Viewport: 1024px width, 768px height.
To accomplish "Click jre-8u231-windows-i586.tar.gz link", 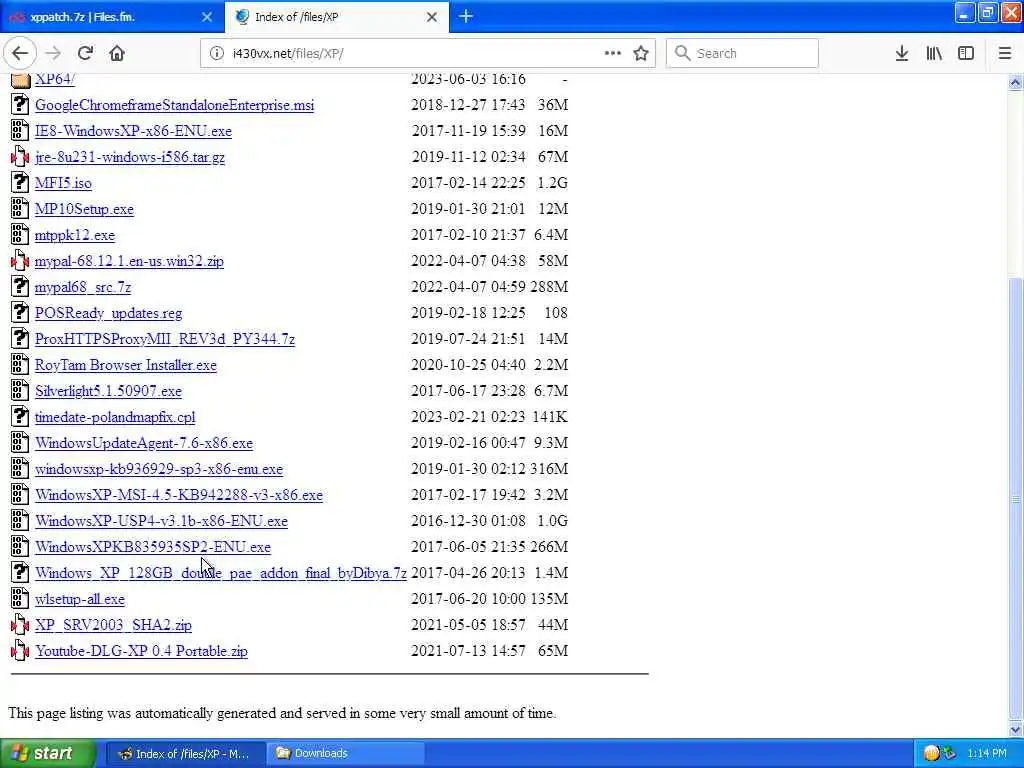I will click(130, 157).
